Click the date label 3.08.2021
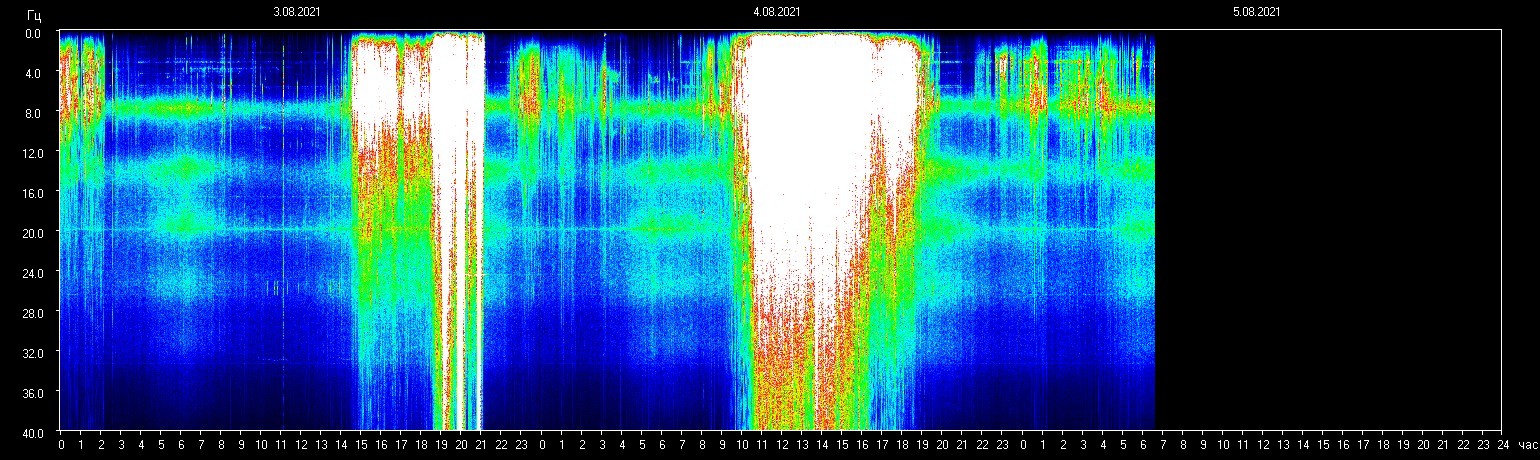 point(297,12)
